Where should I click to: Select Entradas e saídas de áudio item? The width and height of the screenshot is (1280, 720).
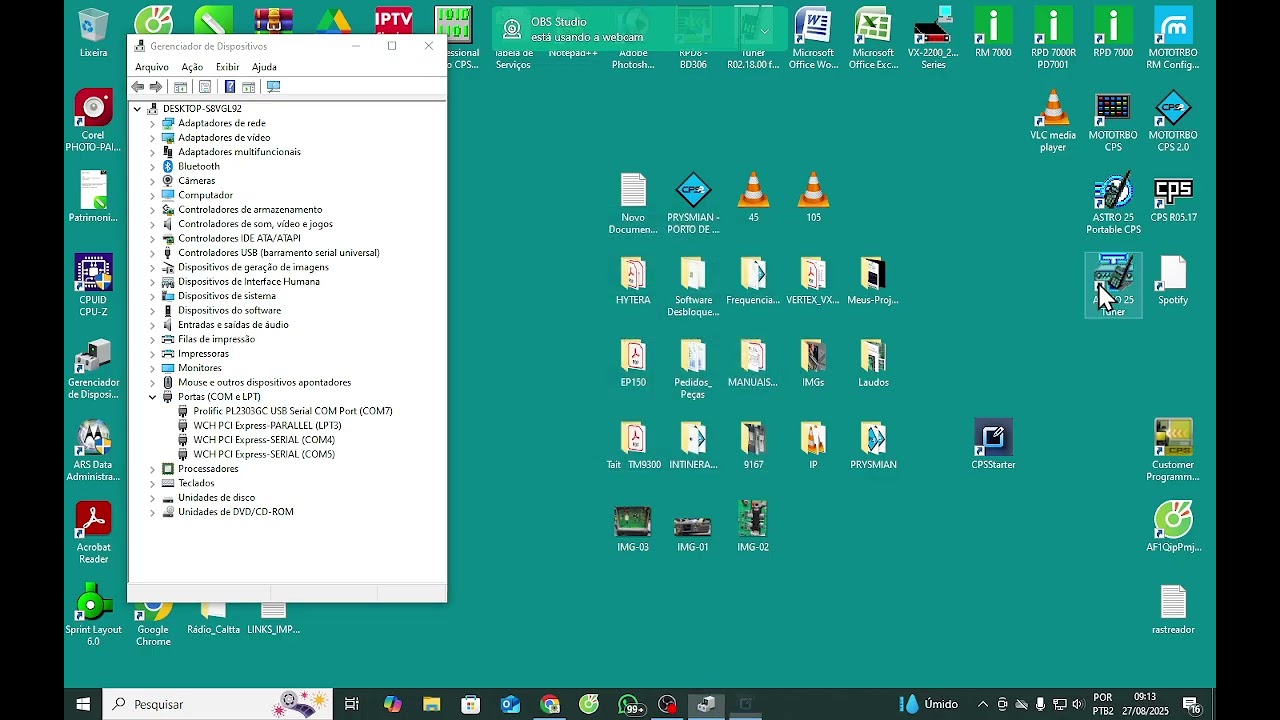pyautogui.click(x=233, y=325)
